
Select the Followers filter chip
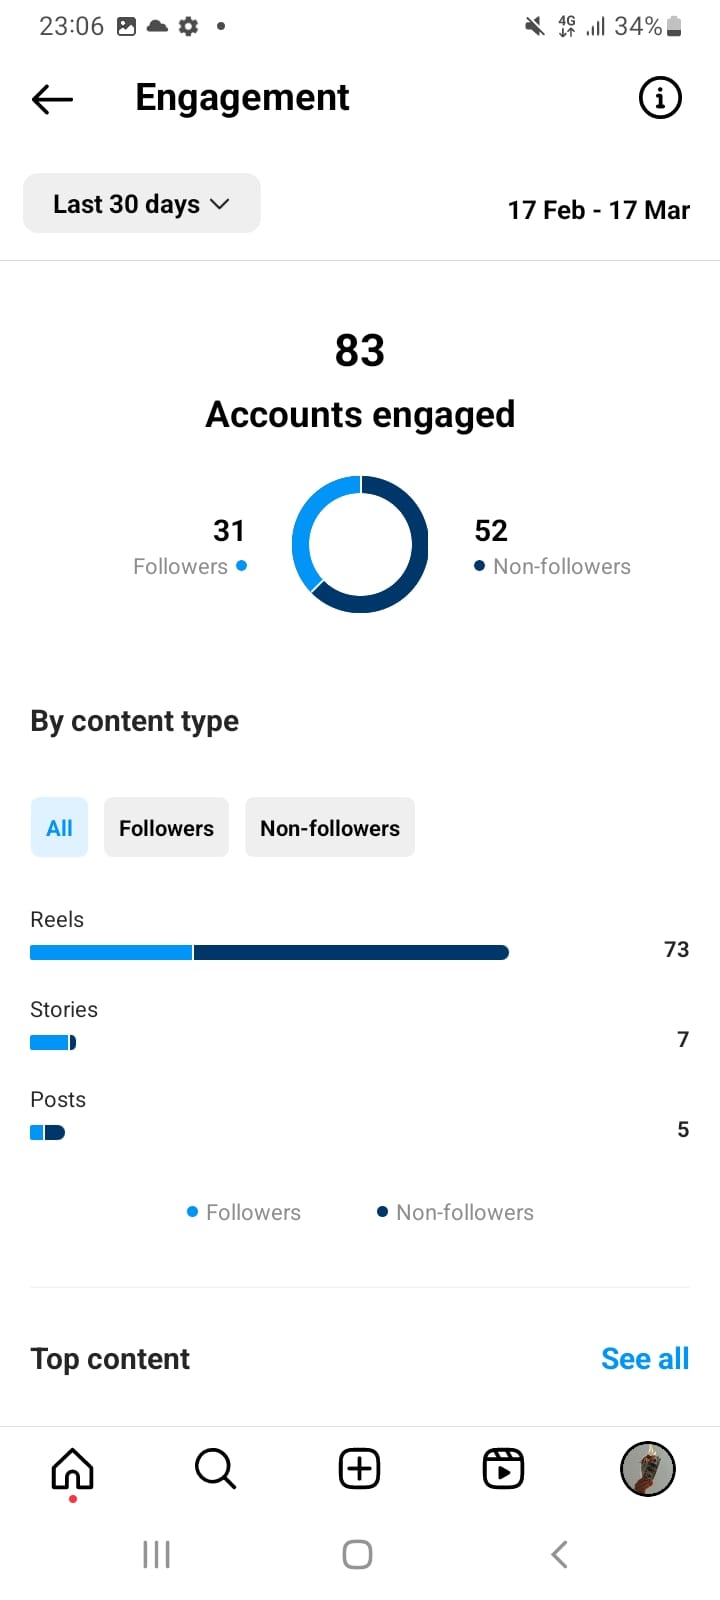pos(166,828)
